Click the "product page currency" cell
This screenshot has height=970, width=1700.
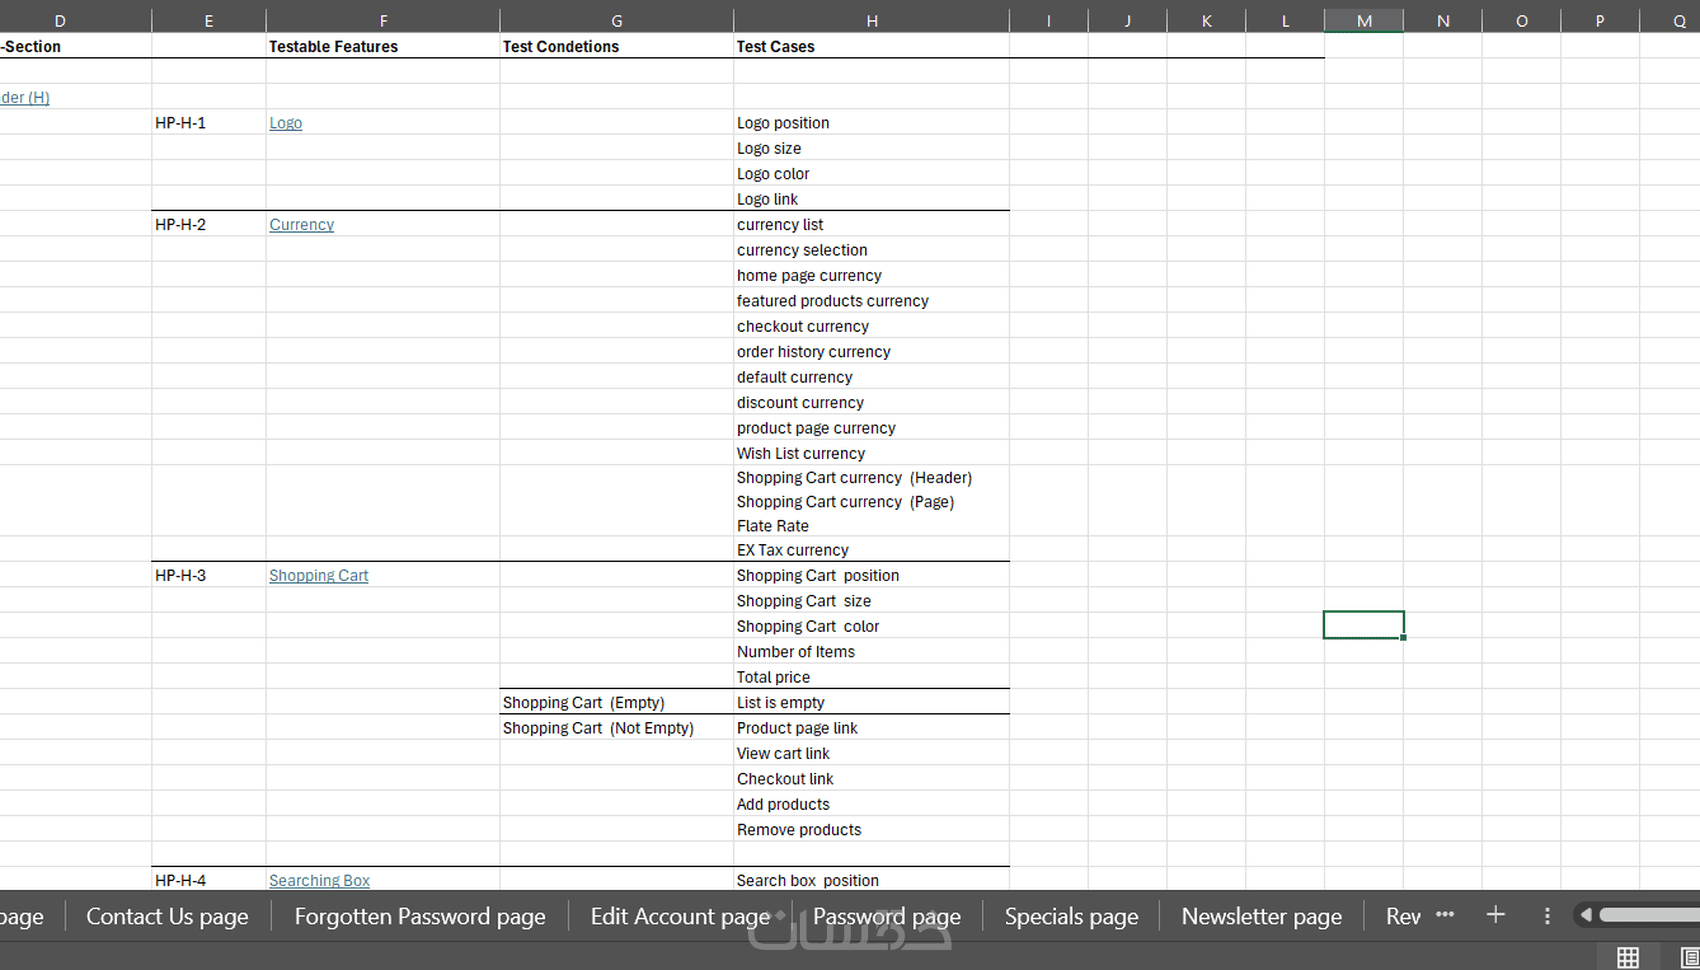click(x=872, y=428)
